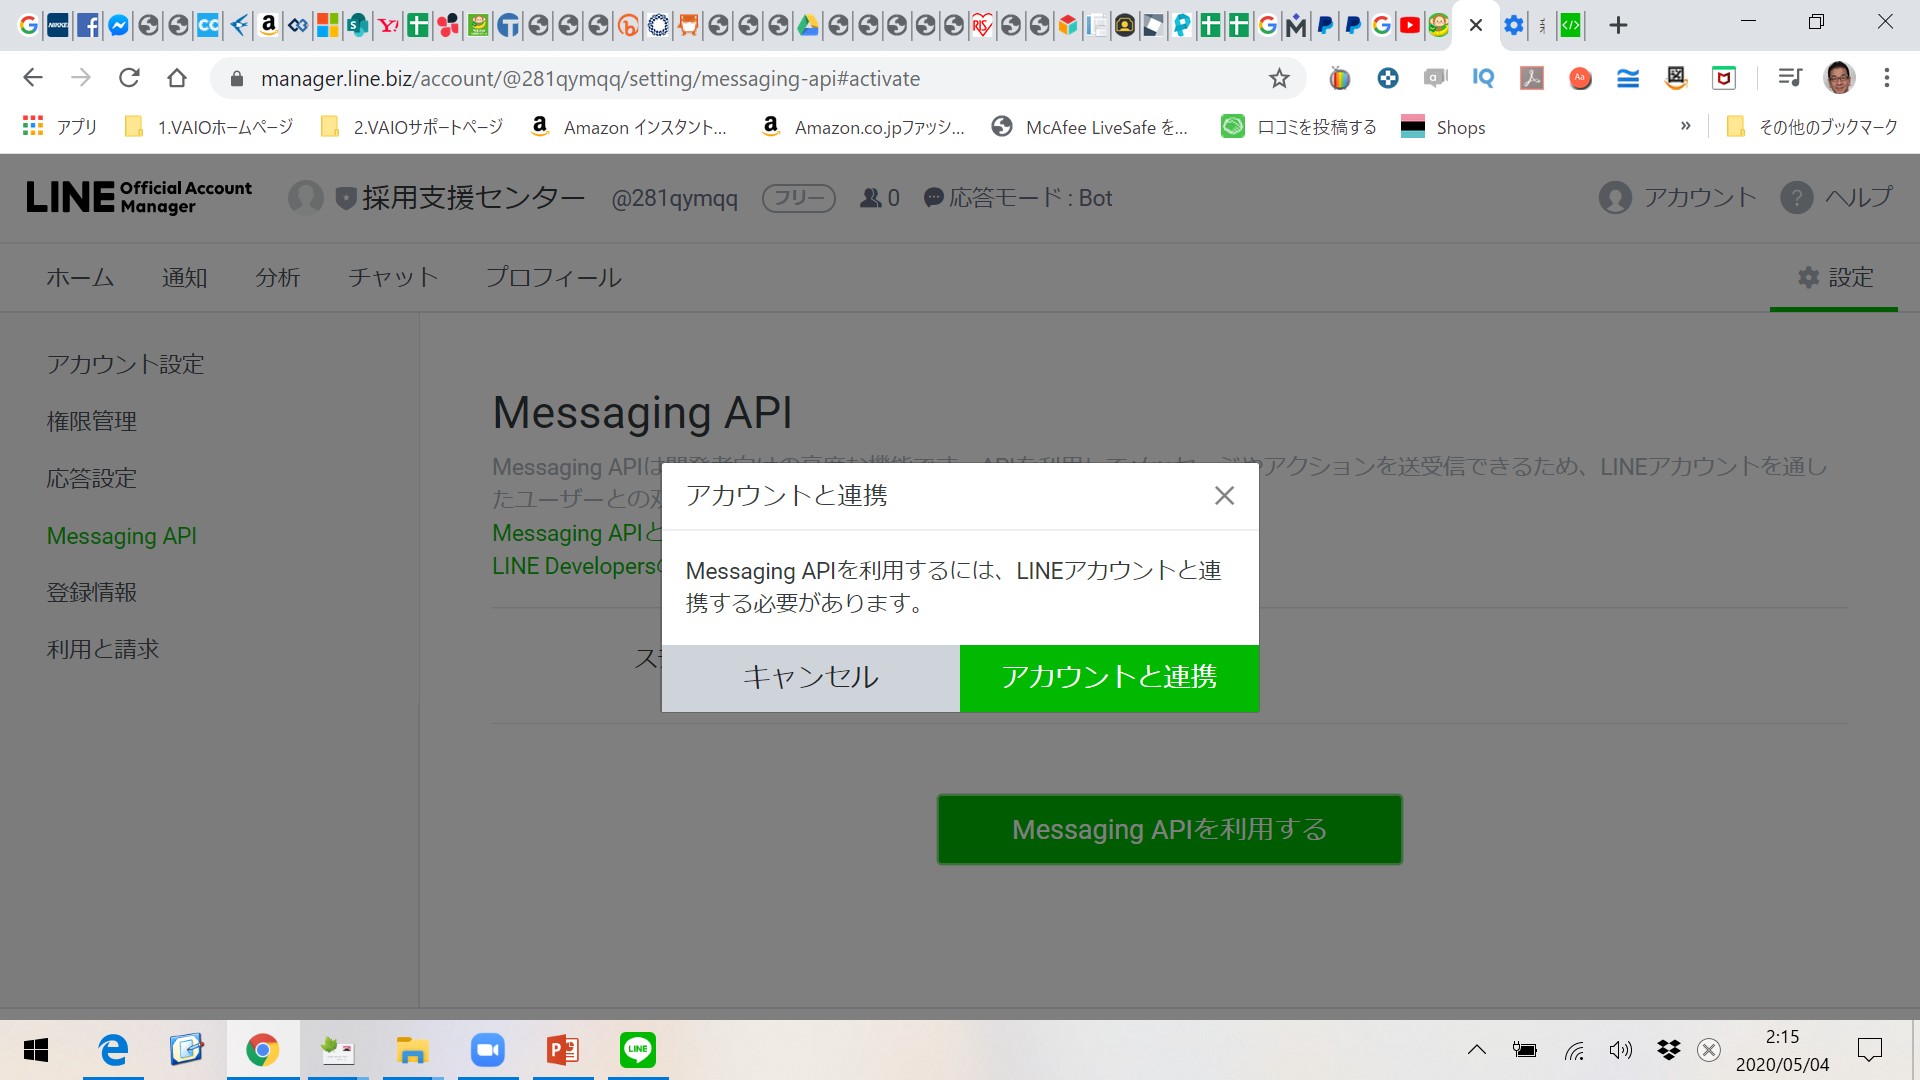
Task: Click the アカウント profile icon in header
Action: 1614,198
